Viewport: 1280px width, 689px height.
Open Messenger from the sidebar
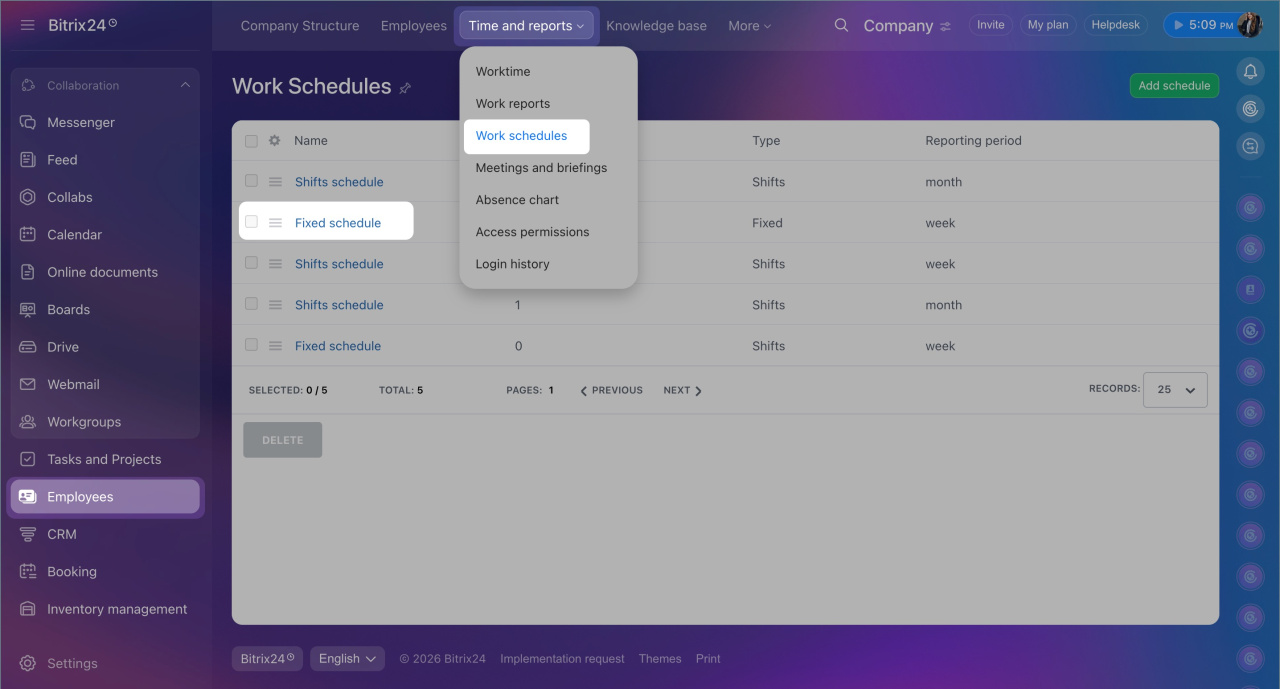pyautogui.click(x=80, y=122)
